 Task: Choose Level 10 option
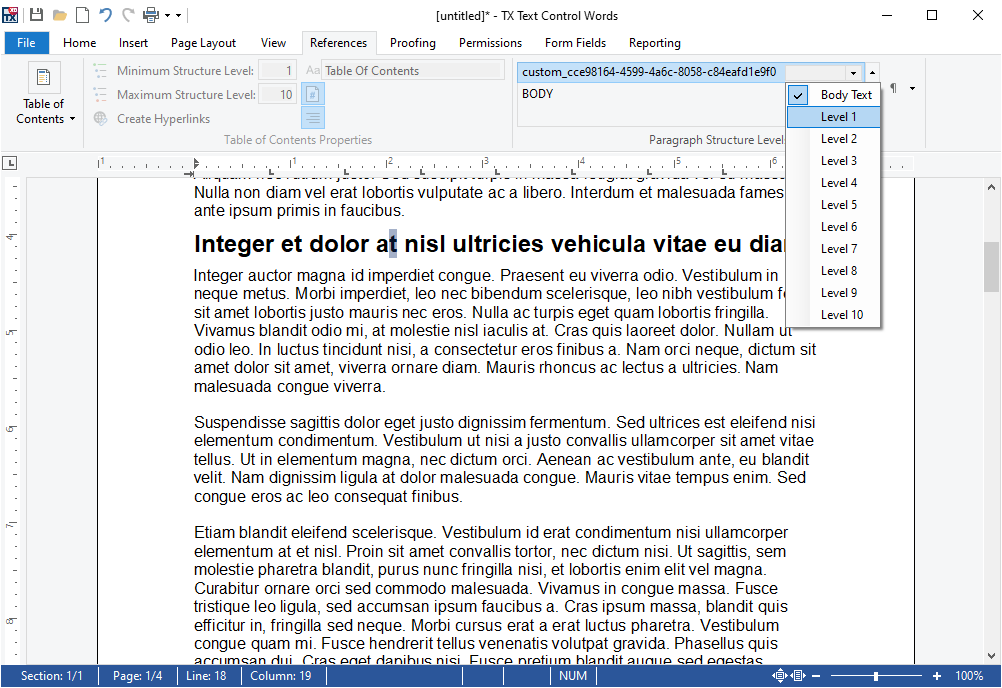click(x=834, y=315)
